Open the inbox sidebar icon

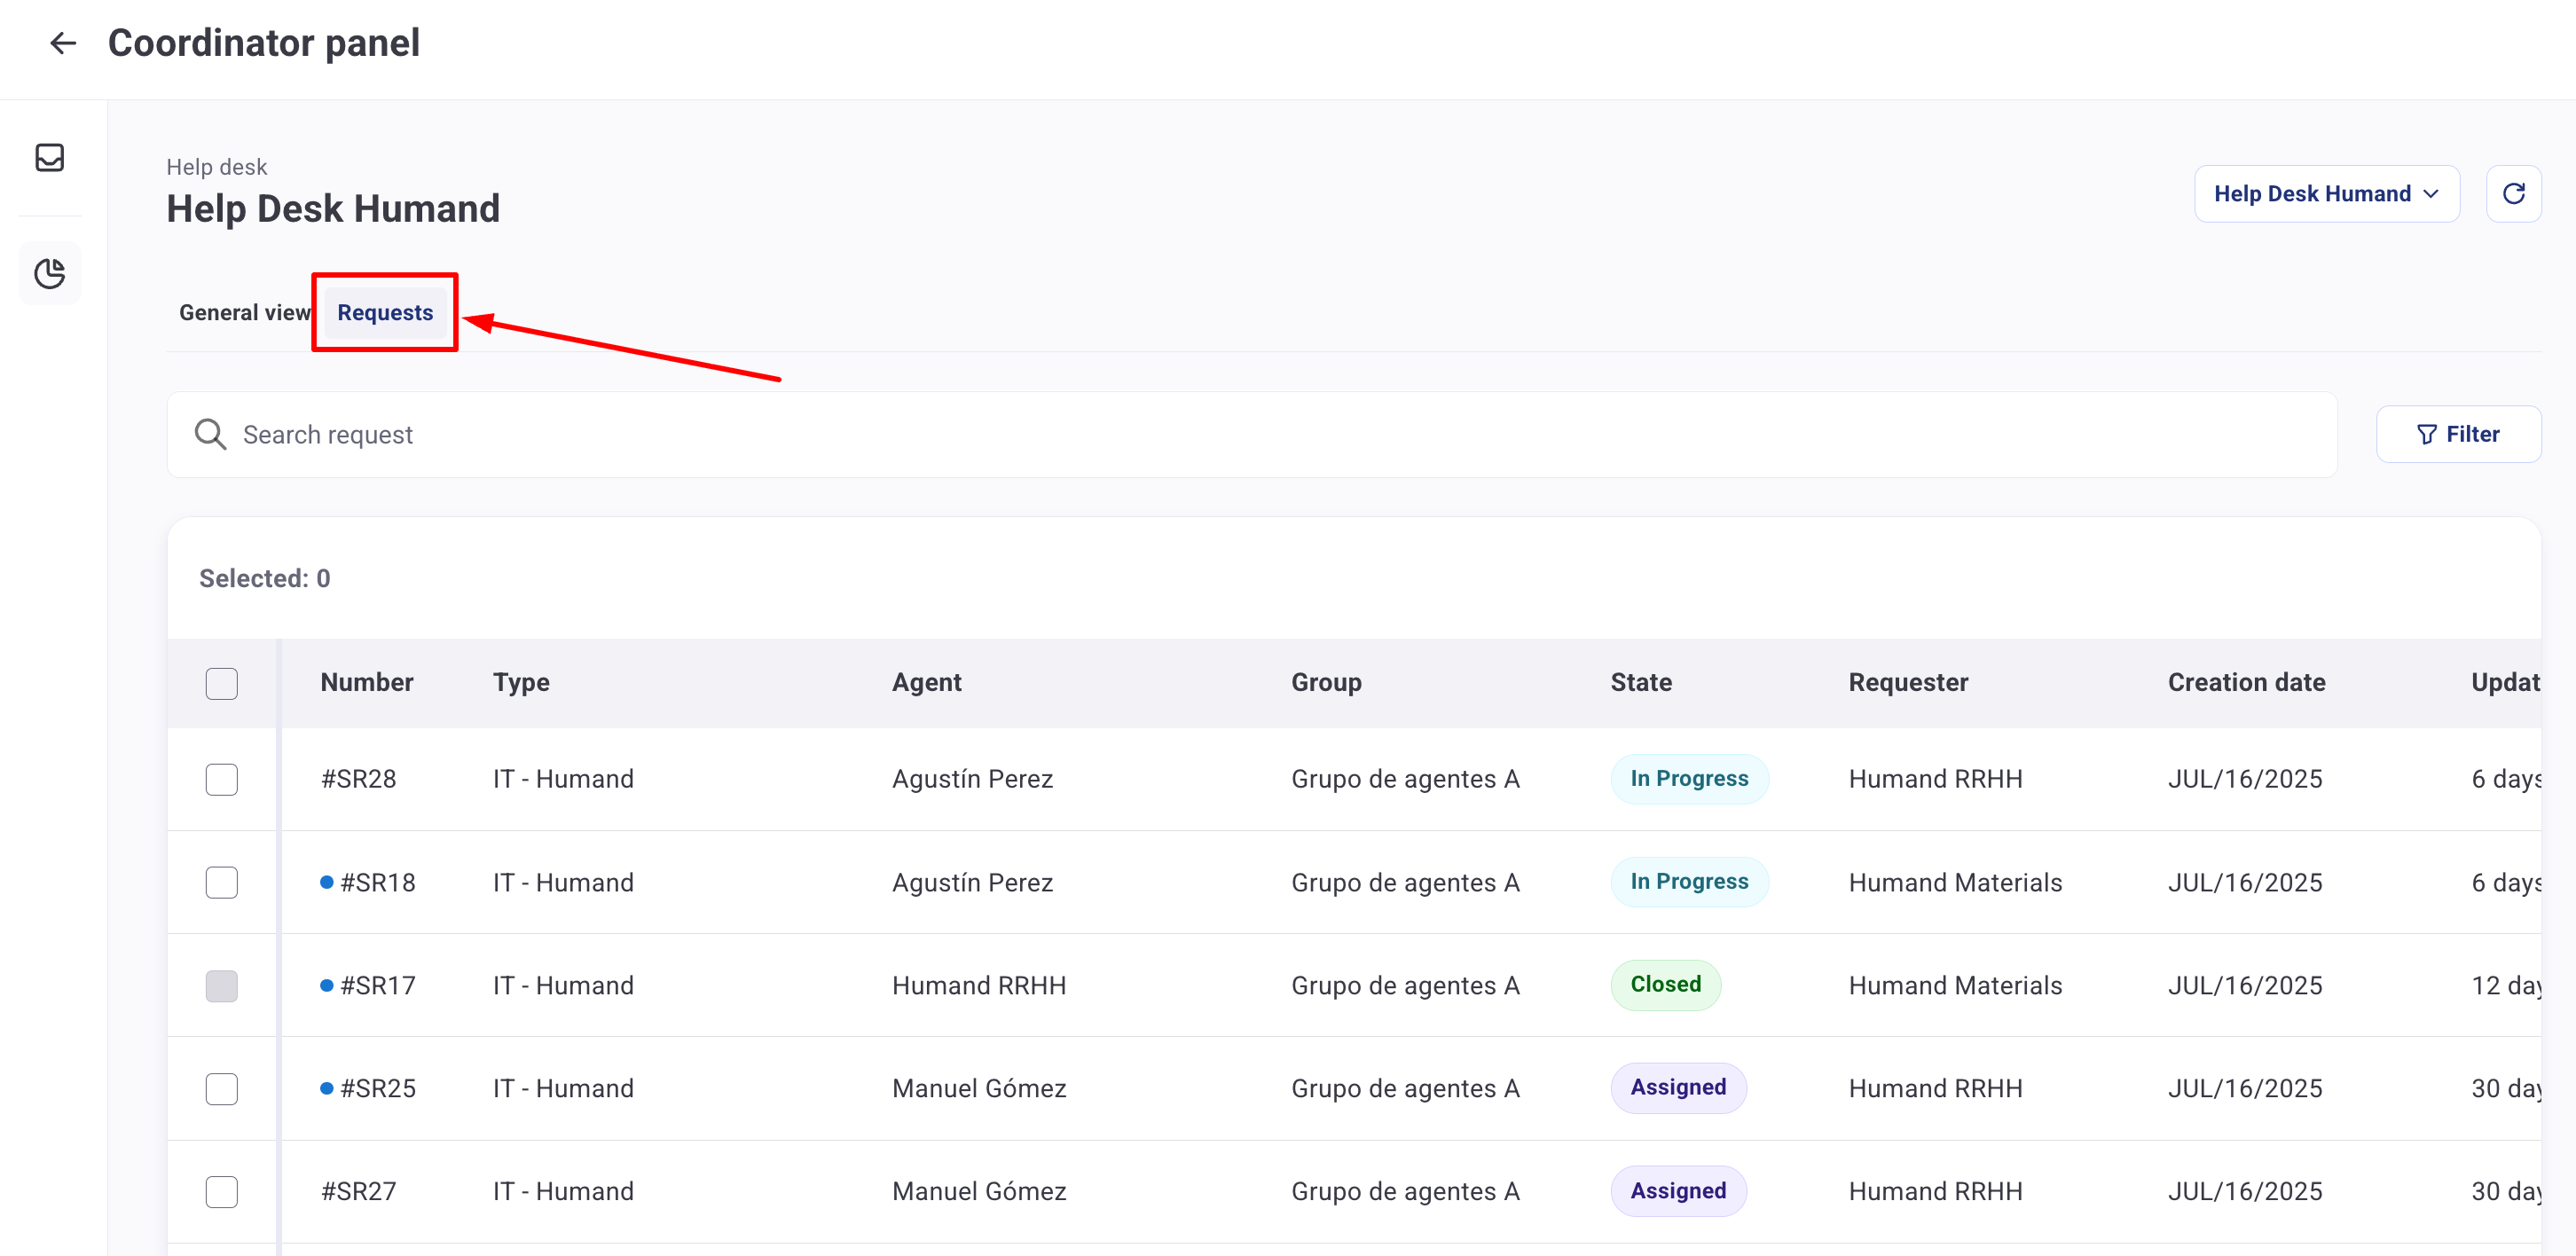click(x=50, y=158)
